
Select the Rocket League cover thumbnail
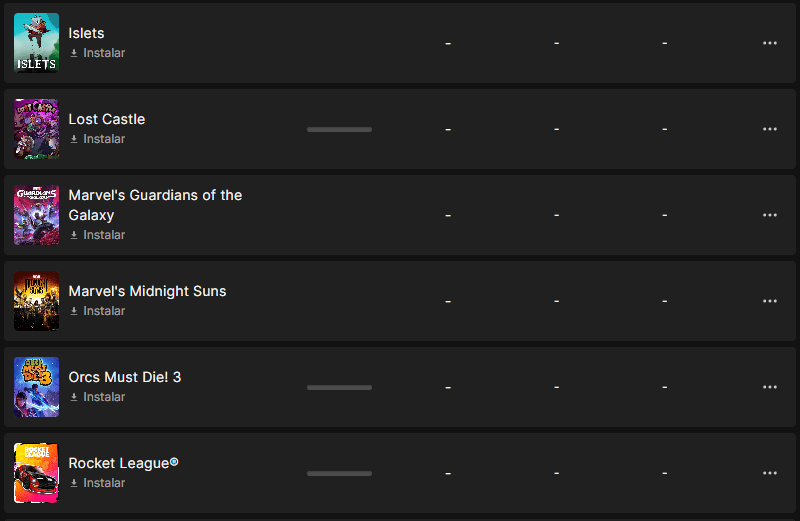pyautogui.click(x=36, y=473)
